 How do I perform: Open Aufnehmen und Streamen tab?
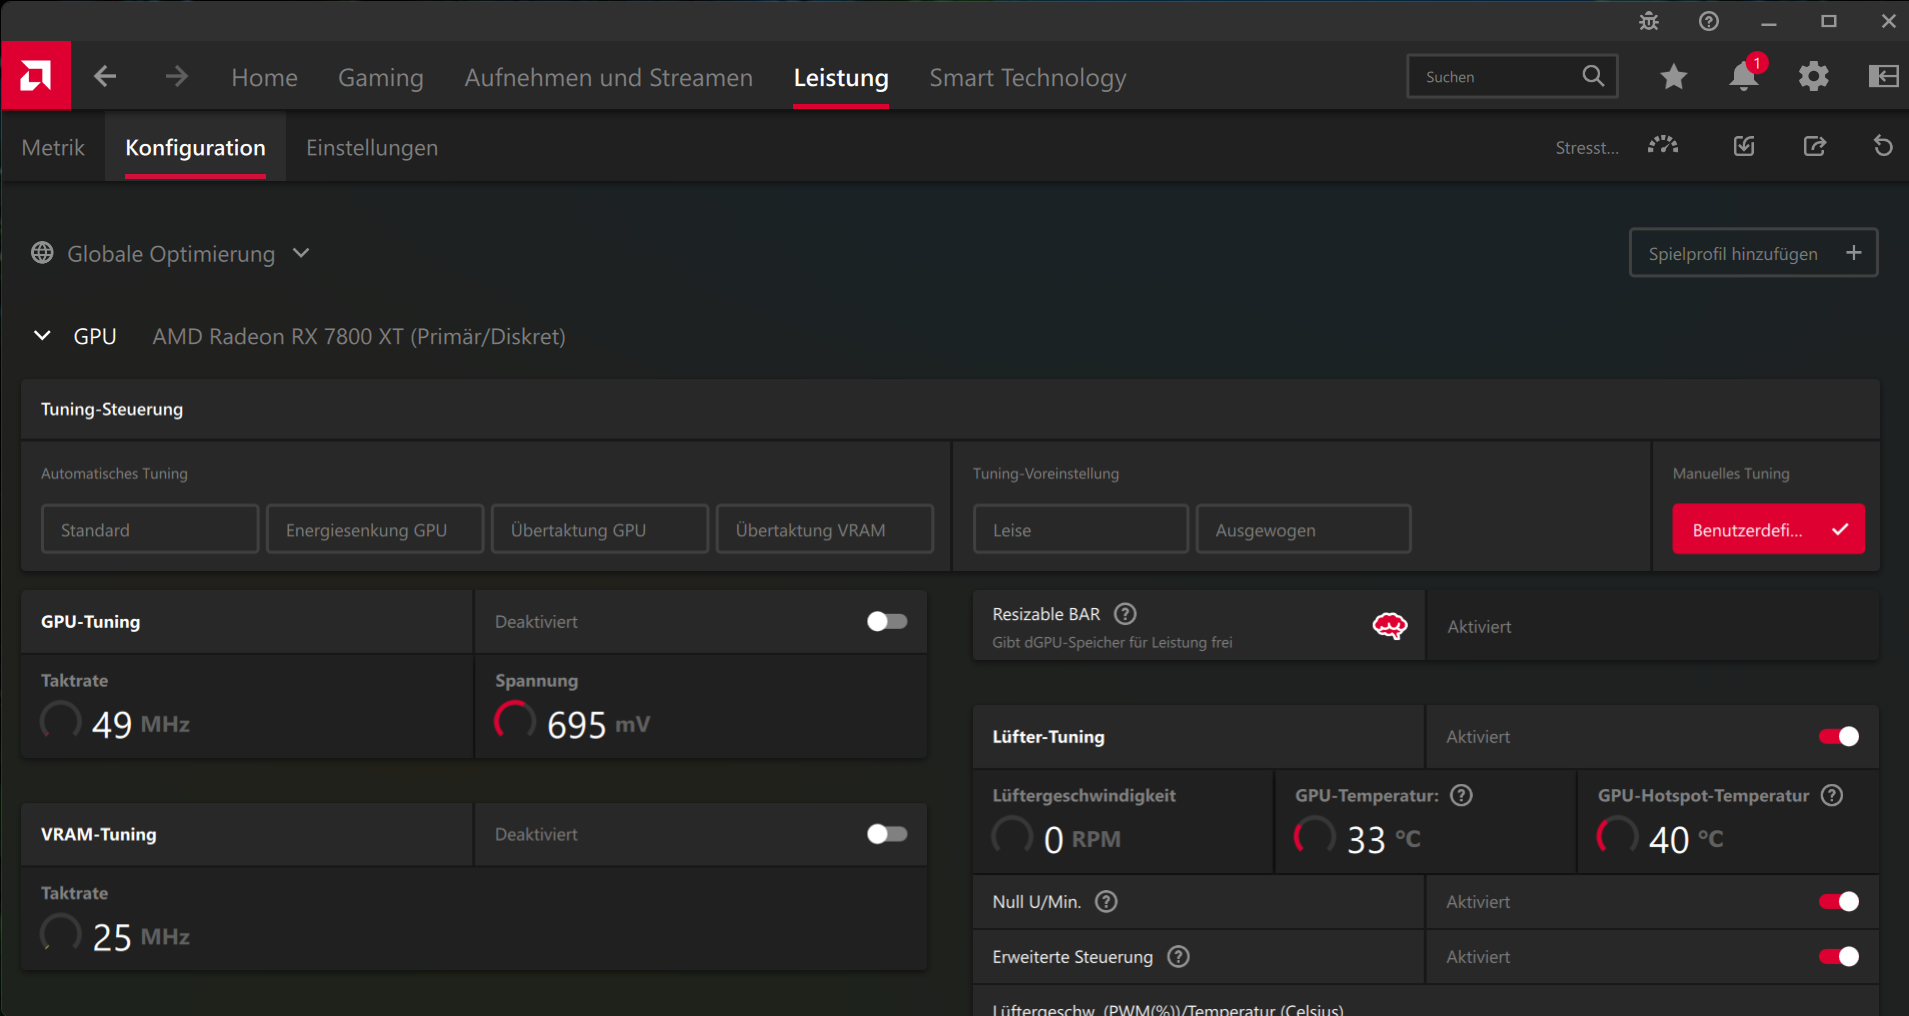[608, 77]
